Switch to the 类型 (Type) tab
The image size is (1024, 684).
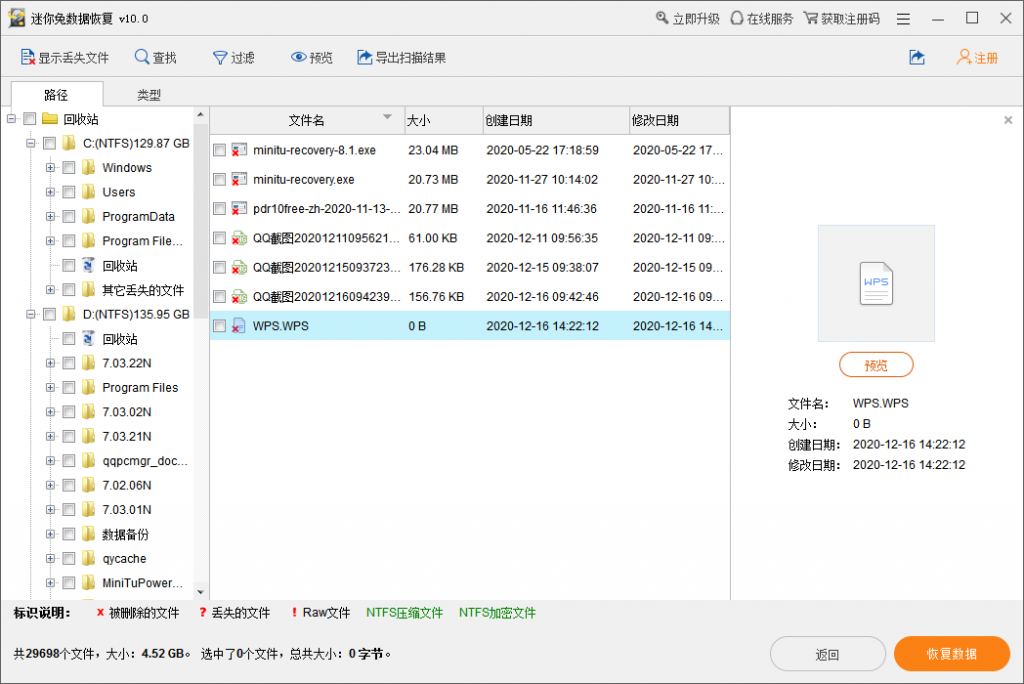point(149,95)
